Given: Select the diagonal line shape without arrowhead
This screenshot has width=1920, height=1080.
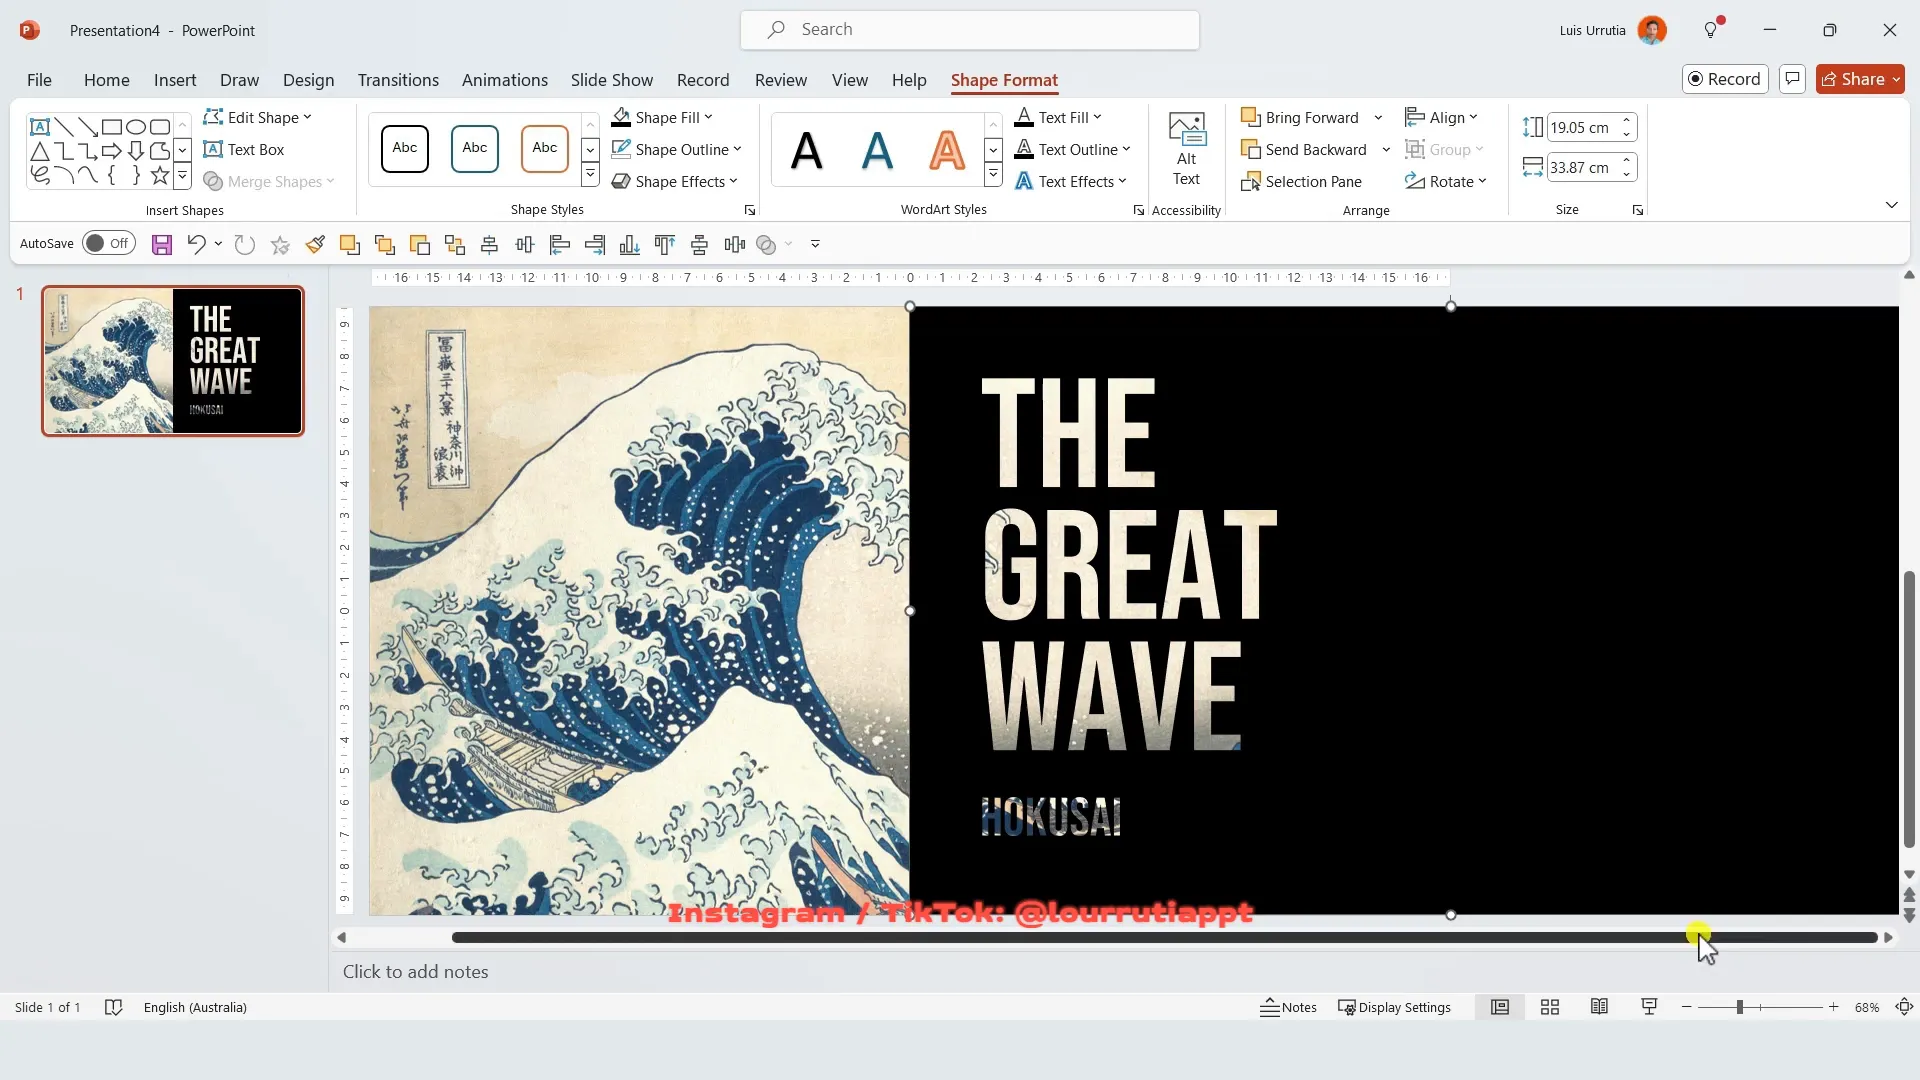Looking at the screenshot, I should pyautogui.click(x=64, y=127).
